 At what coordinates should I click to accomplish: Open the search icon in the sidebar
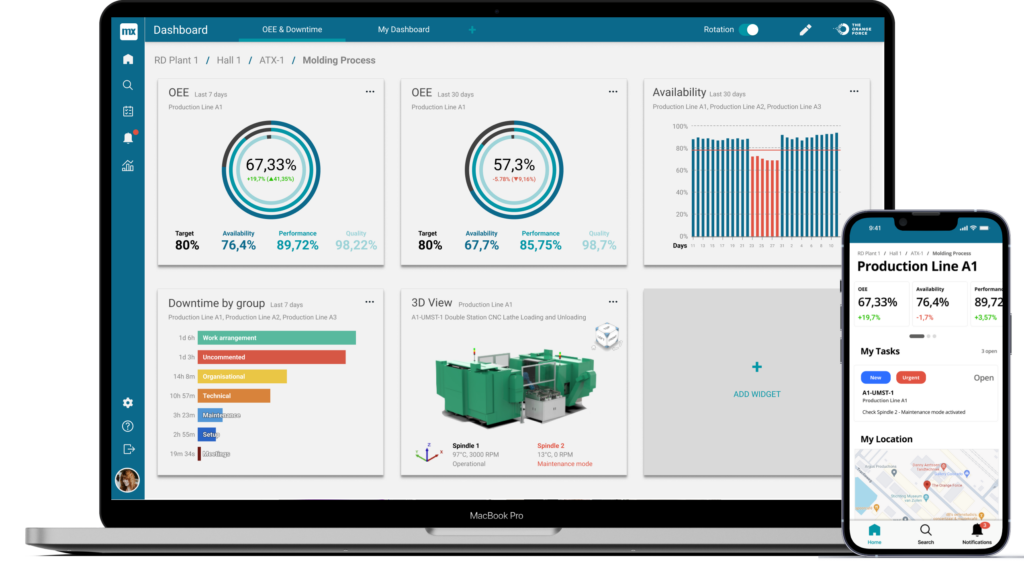(x=127, y=85)
